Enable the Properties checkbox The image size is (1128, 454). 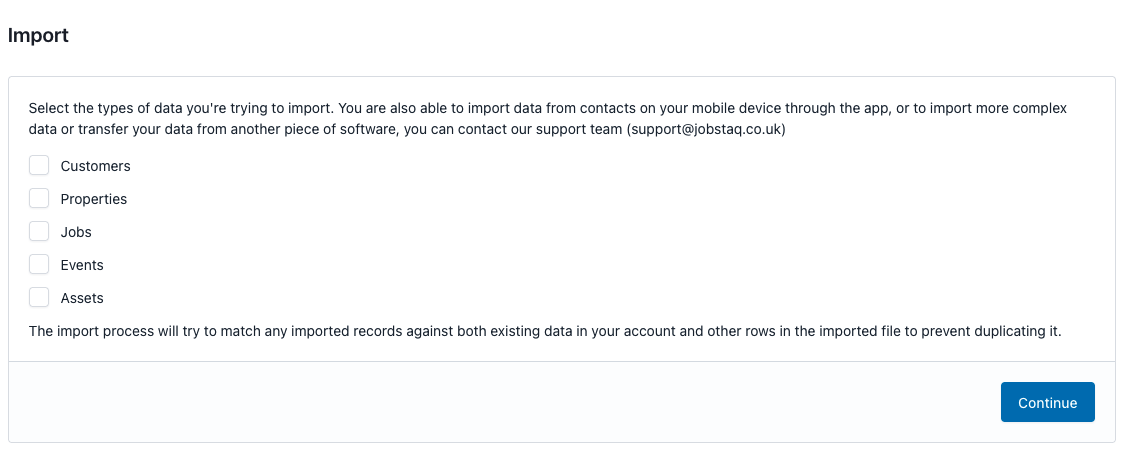(39, 199)
